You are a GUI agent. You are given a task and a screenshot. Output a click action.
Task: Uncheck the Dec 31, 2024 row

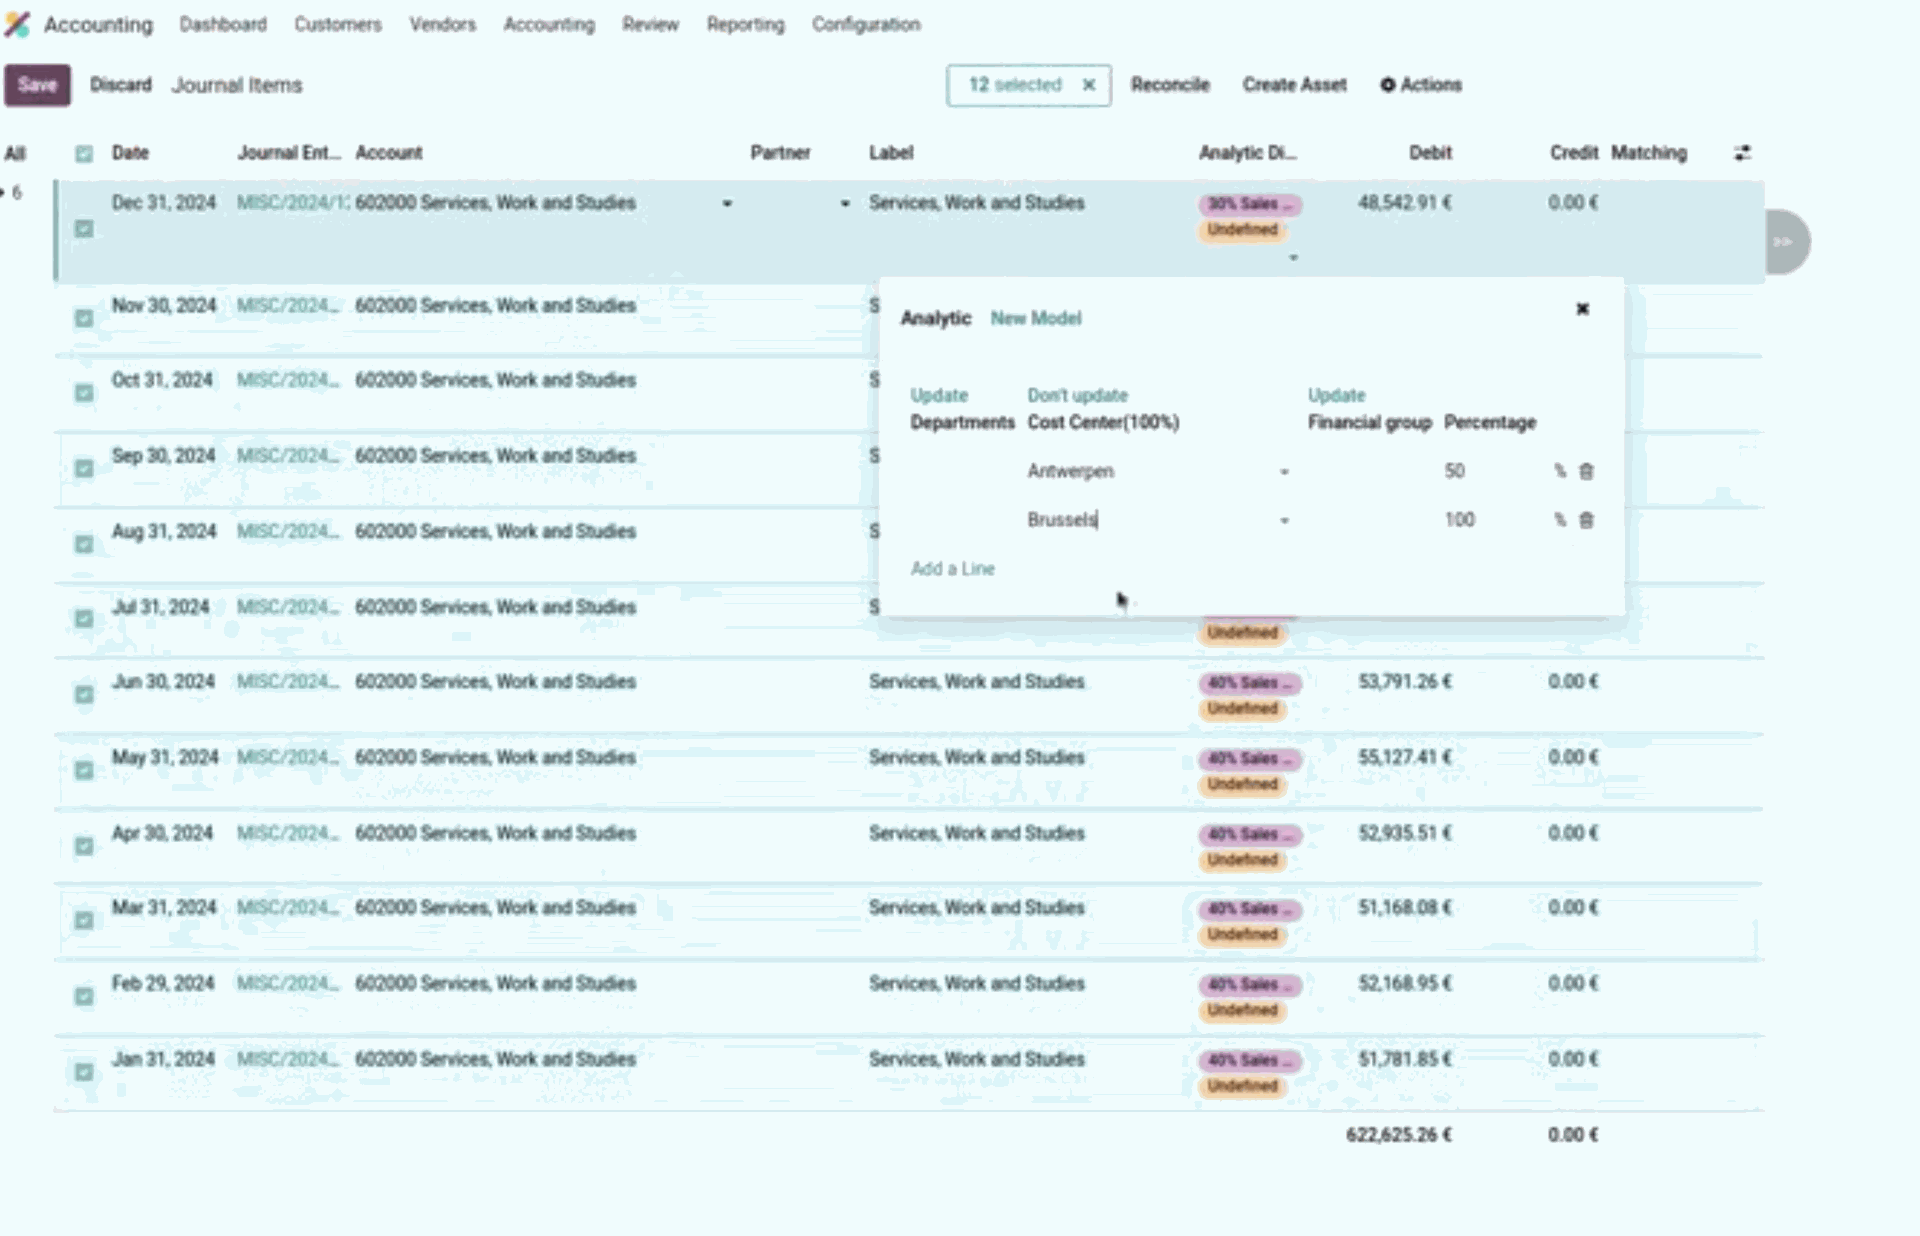pos(84,227)
